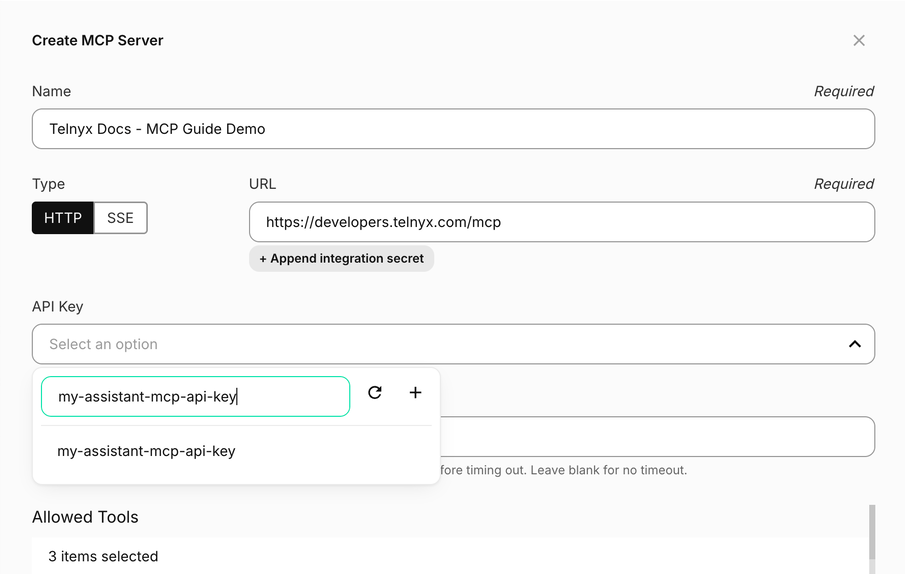Refresh the API key list

click(x=375, y=393)
